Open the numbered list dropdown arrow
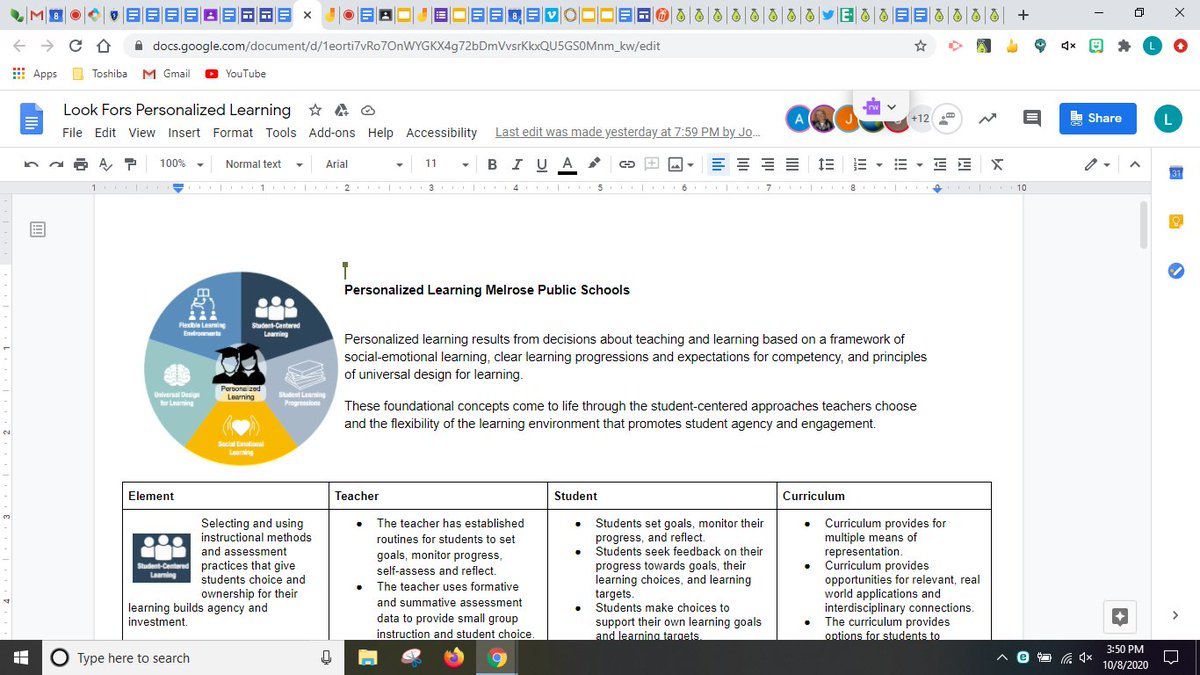1200x675 pixels. point(877,165)
